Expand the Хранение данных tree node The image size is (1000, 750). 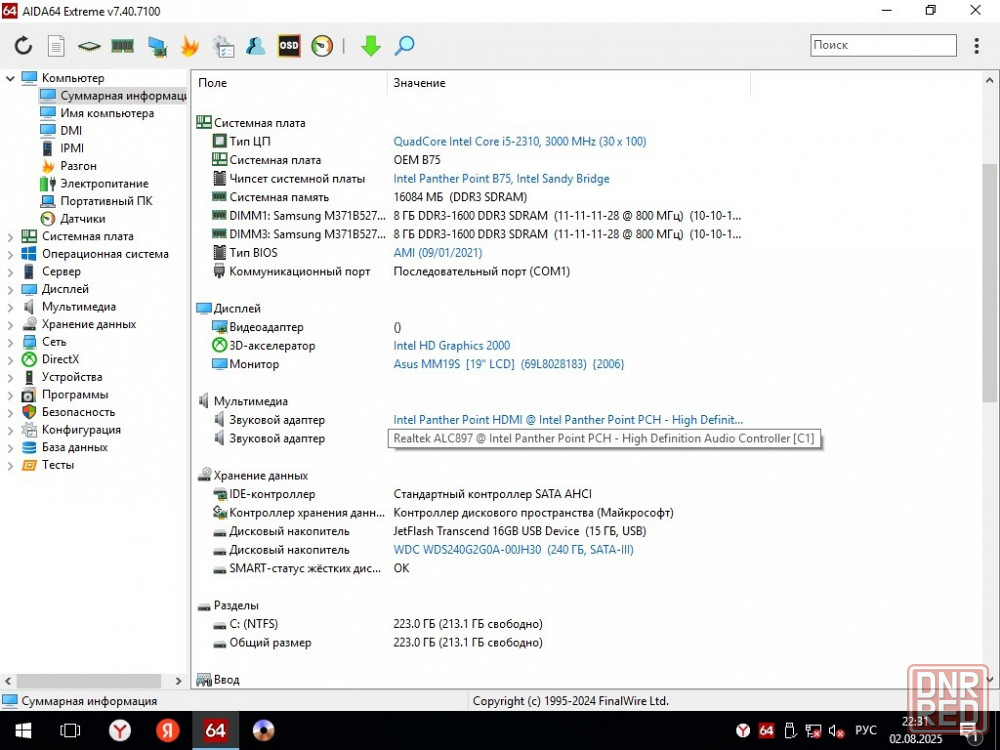click(x=10, y=325)
